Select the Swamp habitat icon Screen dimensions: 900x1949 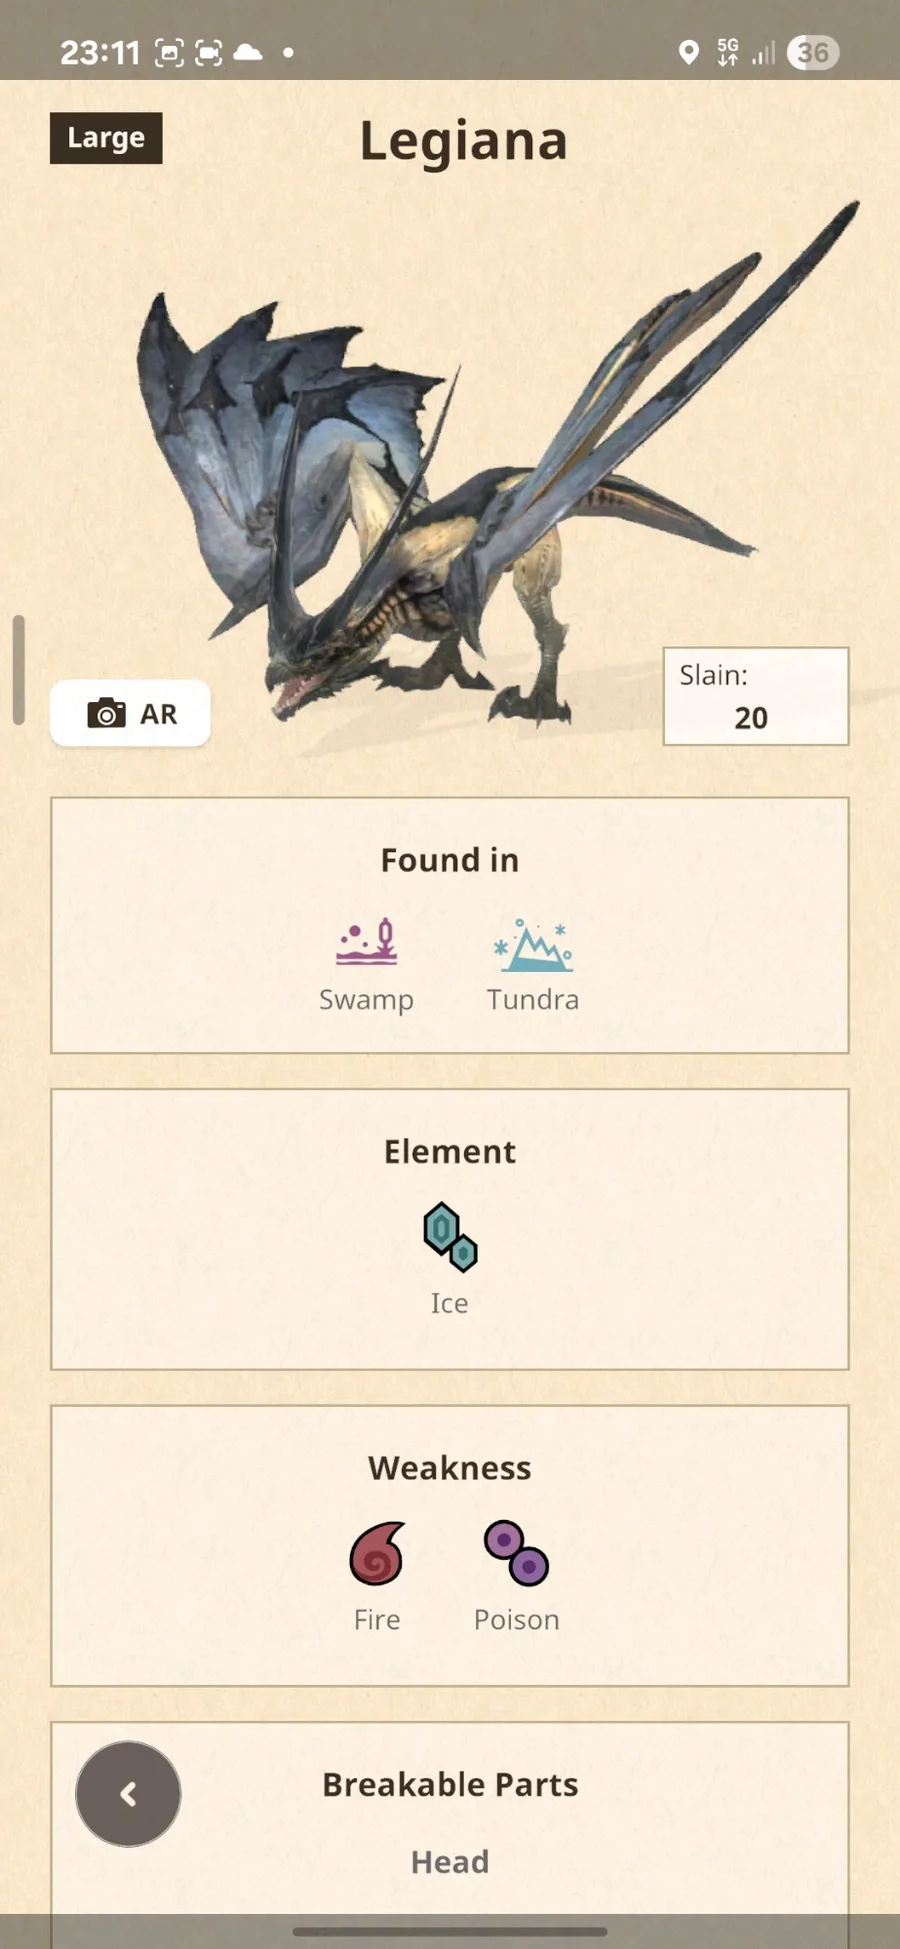point(366,942)
